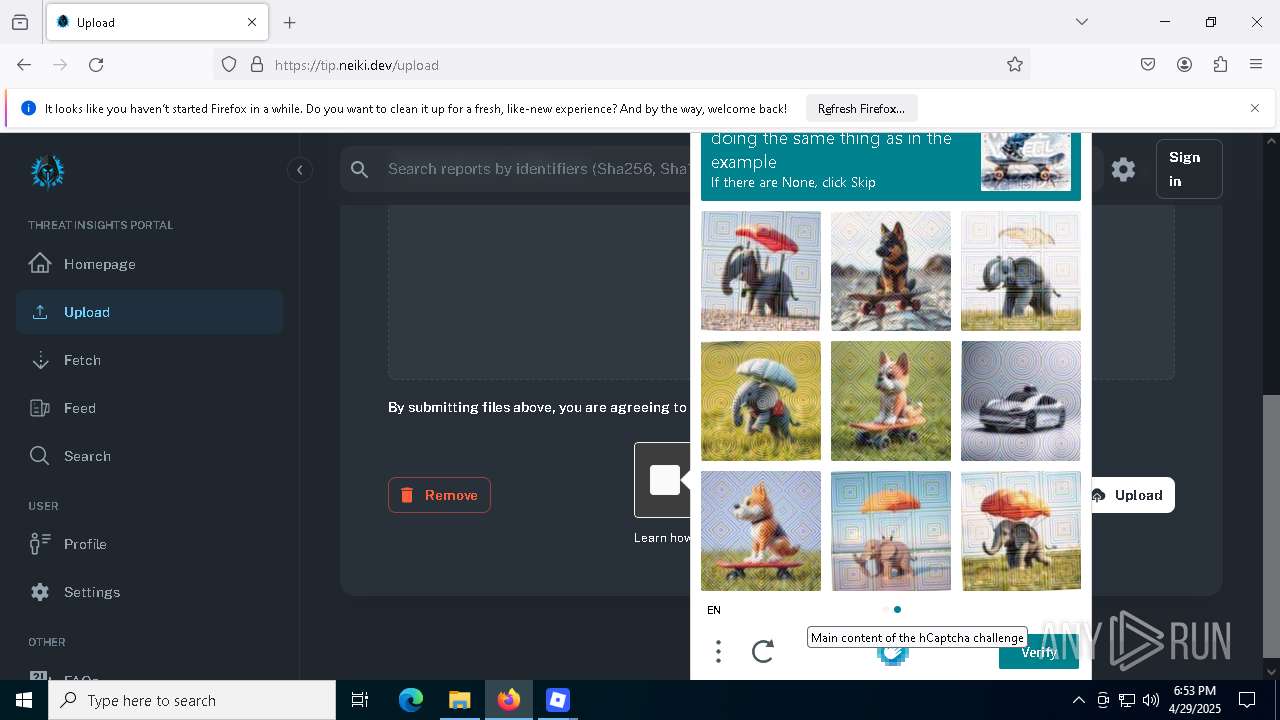
Task: Open the volume control in tray
Action: tap(1151, 700)
